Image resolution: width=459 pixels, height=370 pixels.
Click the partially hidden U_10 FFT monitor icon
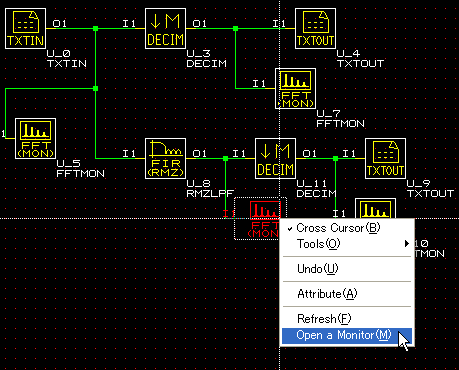pyautogui.click(x=376, y=208)
